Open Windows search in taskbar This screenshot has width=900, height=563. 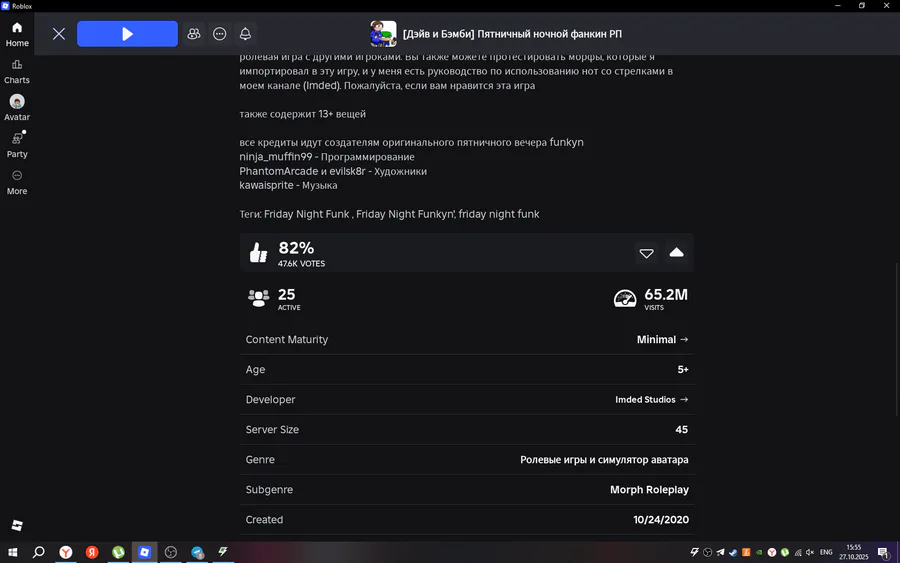[x=38, y=552]
